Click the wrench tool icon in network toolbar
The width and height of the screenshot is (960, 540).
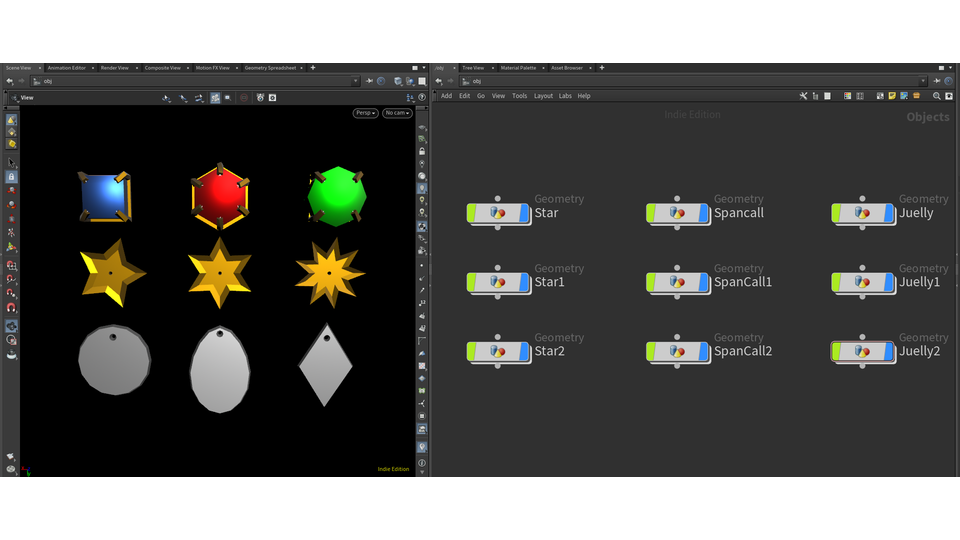pos(803,96)
